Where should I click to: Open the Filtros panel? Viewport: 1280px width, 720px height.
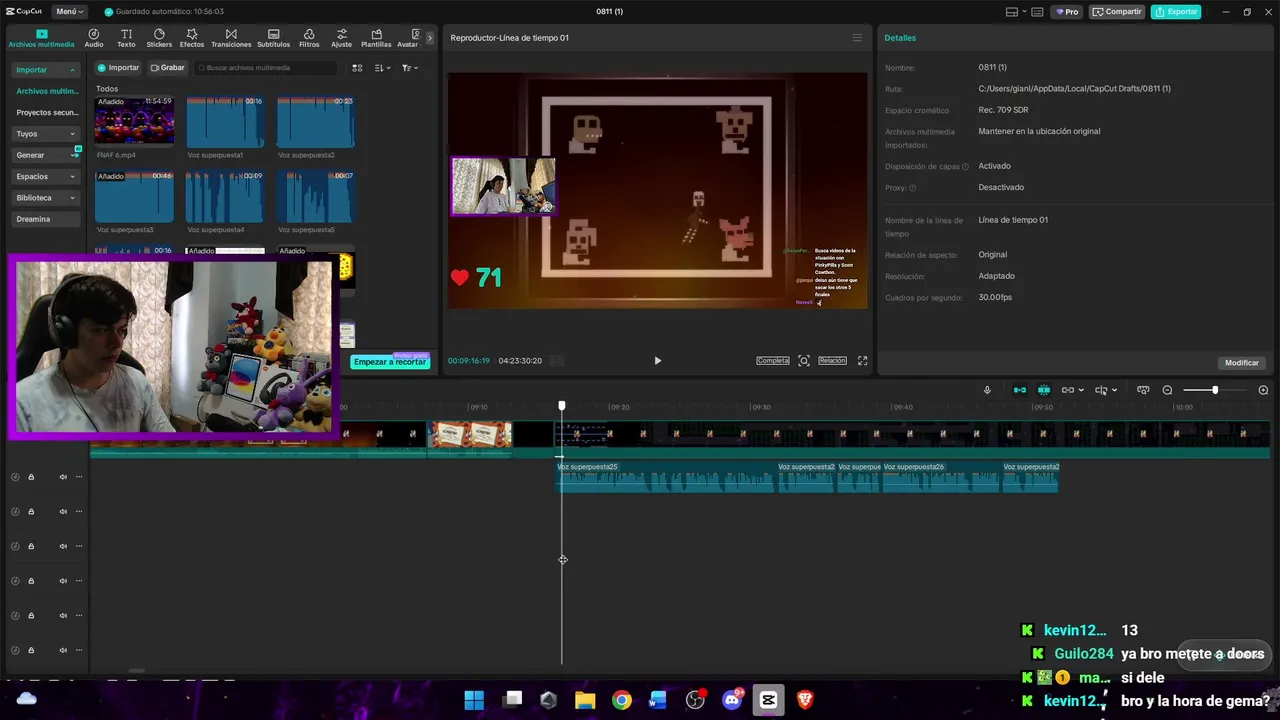click(309, 38)
